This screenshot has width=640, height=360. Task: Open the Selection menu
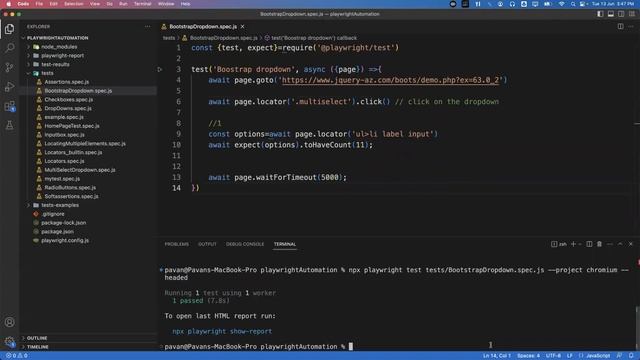click(x=74, y=4)
